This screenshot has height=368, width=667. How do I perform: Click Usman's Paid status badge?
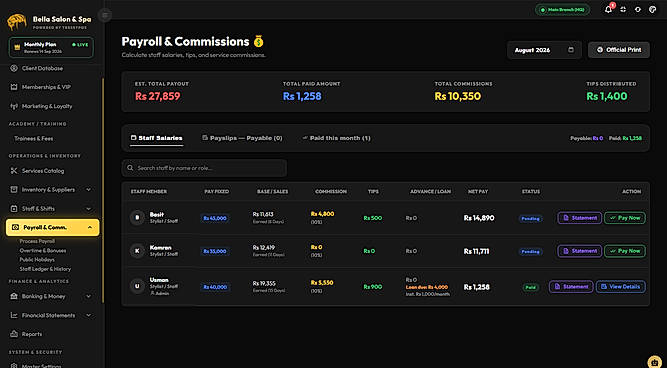coord(530,288)
